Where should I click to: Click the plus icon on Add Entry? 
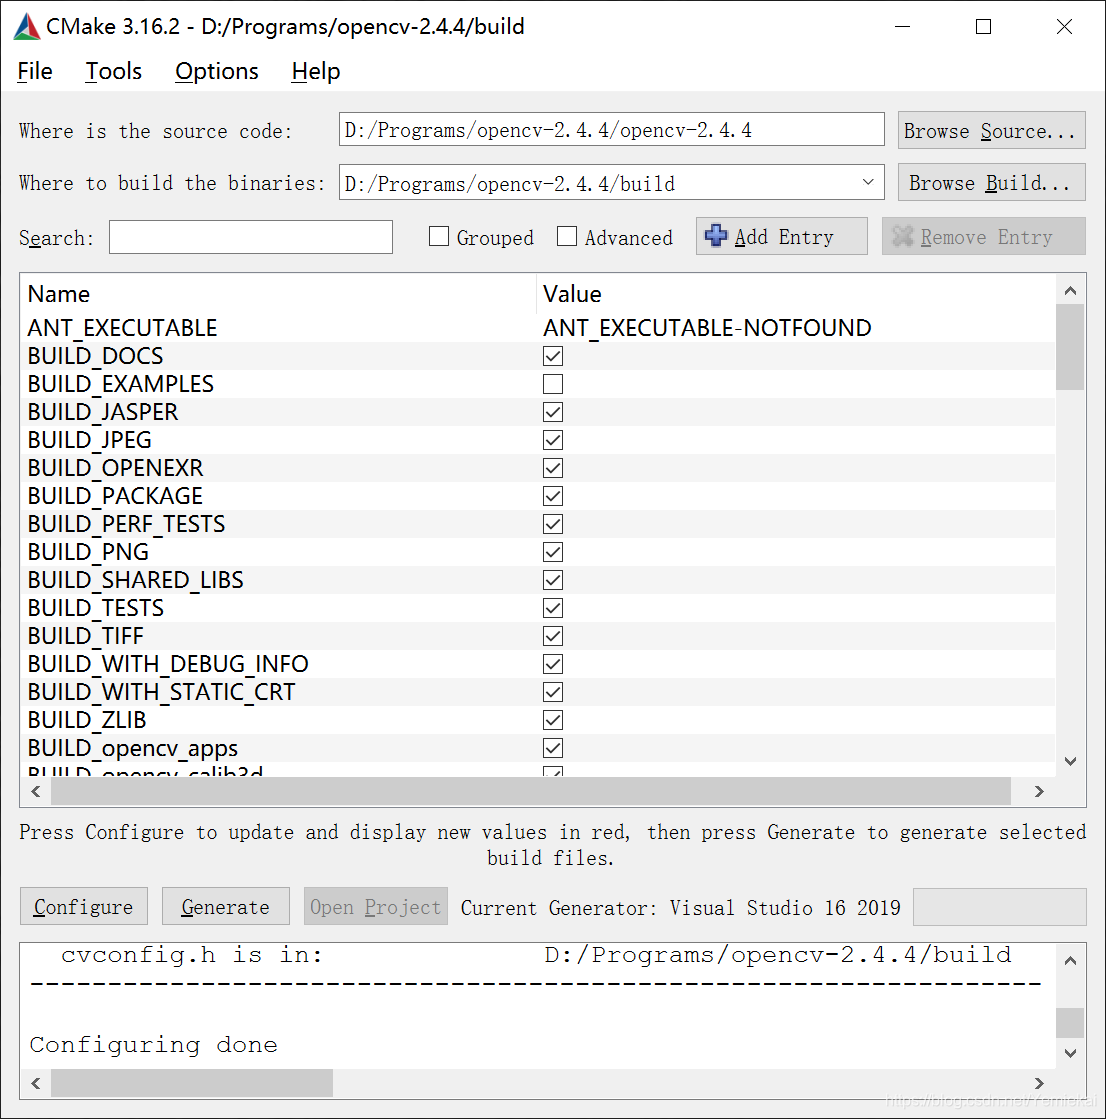(x=716, y=236)
